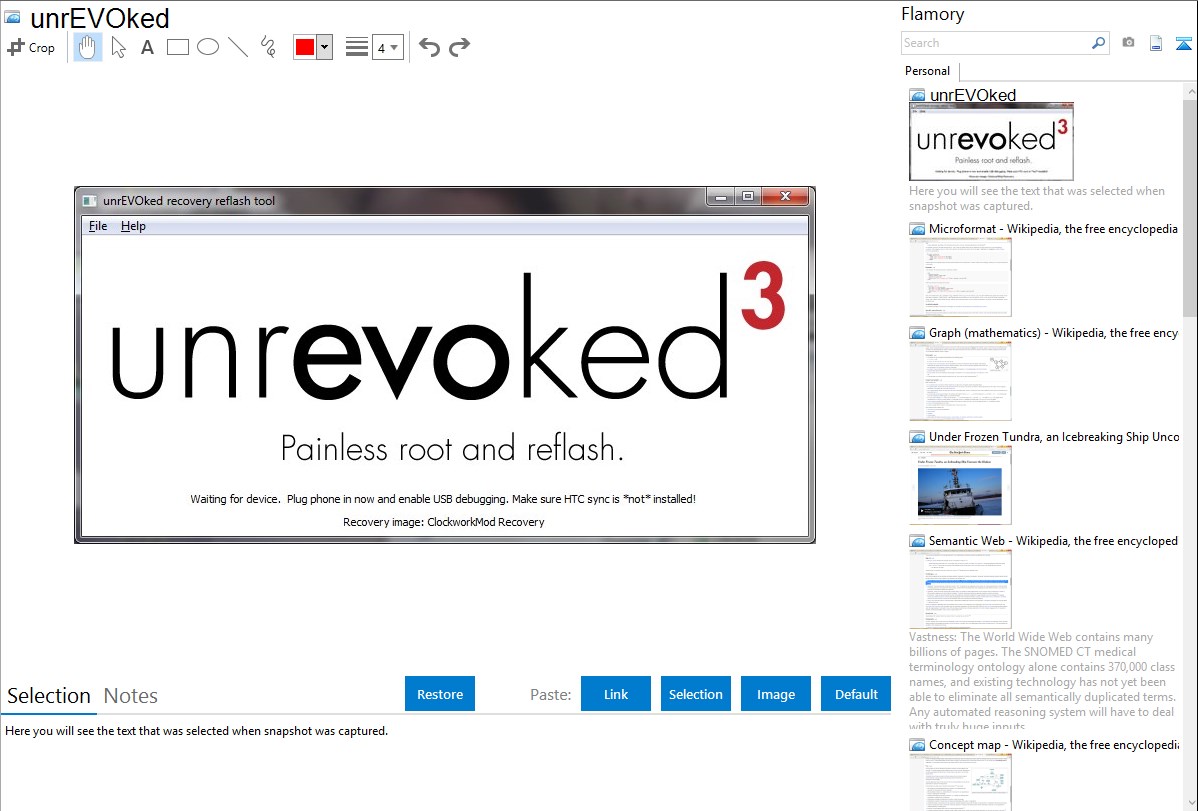Click the Microformat - Wikipedia title text
Image resolution: width=1198 pixels, height=811 pixels.
1053,229
